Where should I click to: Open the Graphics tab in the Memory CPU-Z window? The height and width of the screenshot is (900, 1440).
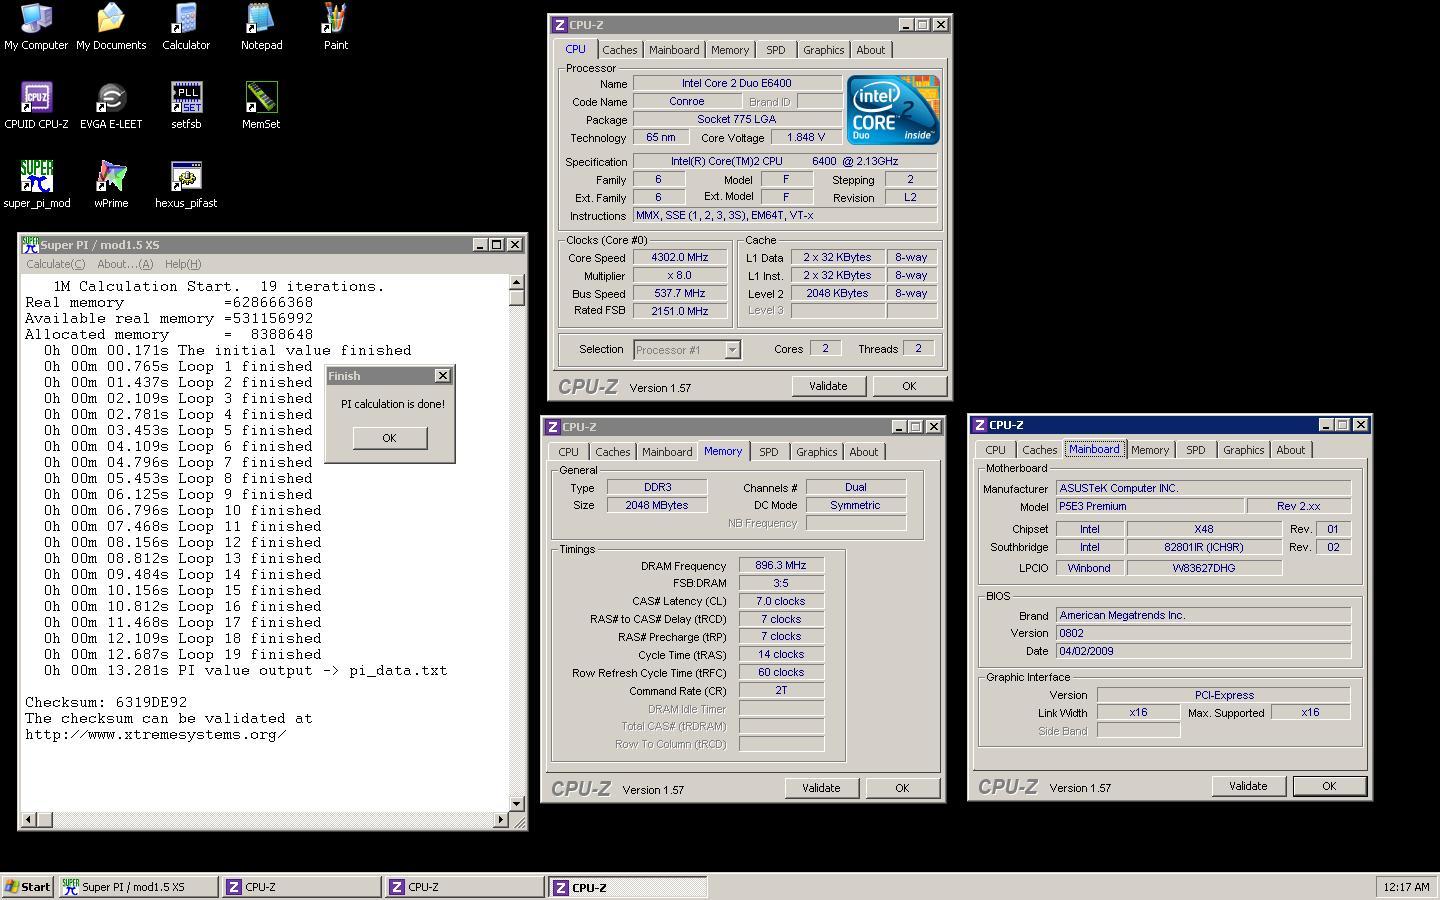click(816, 452)
